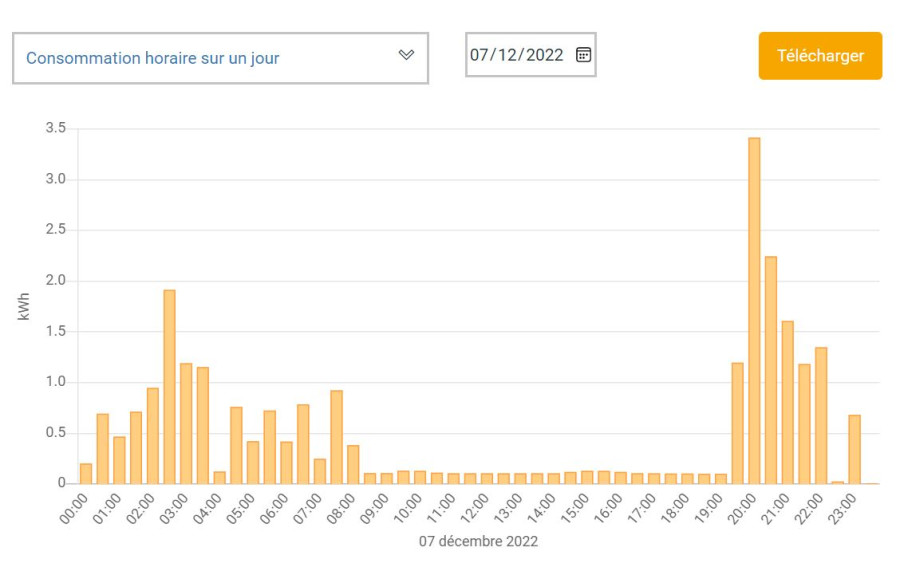Click the 23:00 consumption bar
This screenshot has height=571, width=900.
tap(854, 450)
